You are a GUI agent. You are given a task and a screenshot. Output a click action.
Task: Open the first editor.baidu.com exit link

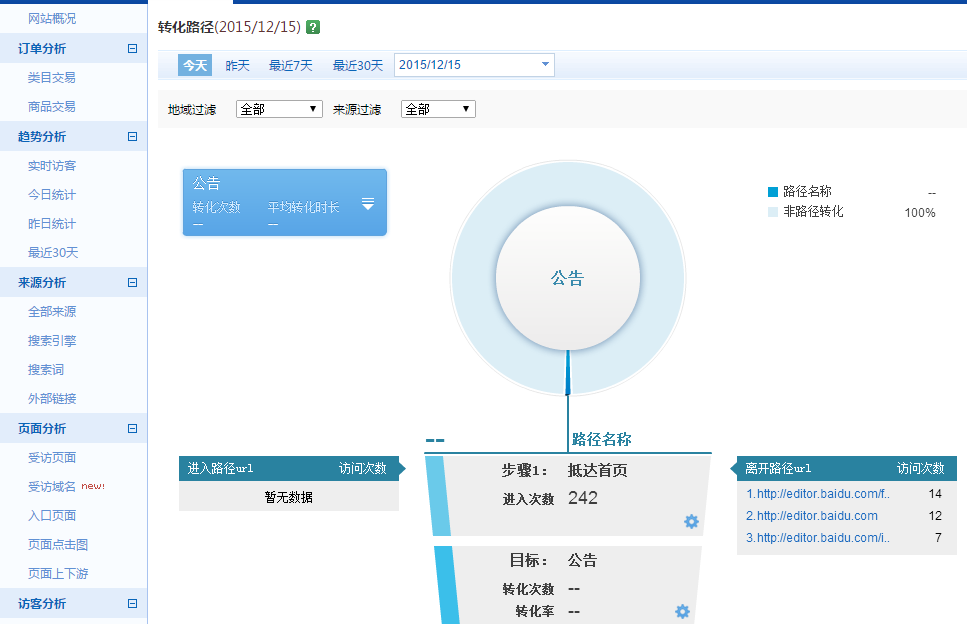[818, 493]
